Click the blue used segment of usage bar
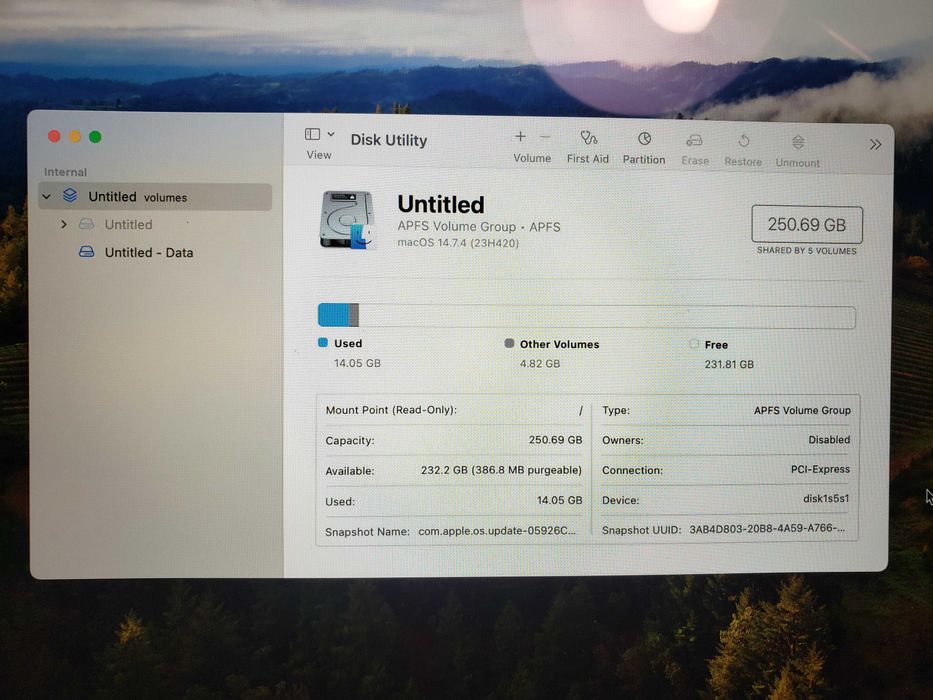The height and width of the screenshot is (700, 933). [333, 315]
